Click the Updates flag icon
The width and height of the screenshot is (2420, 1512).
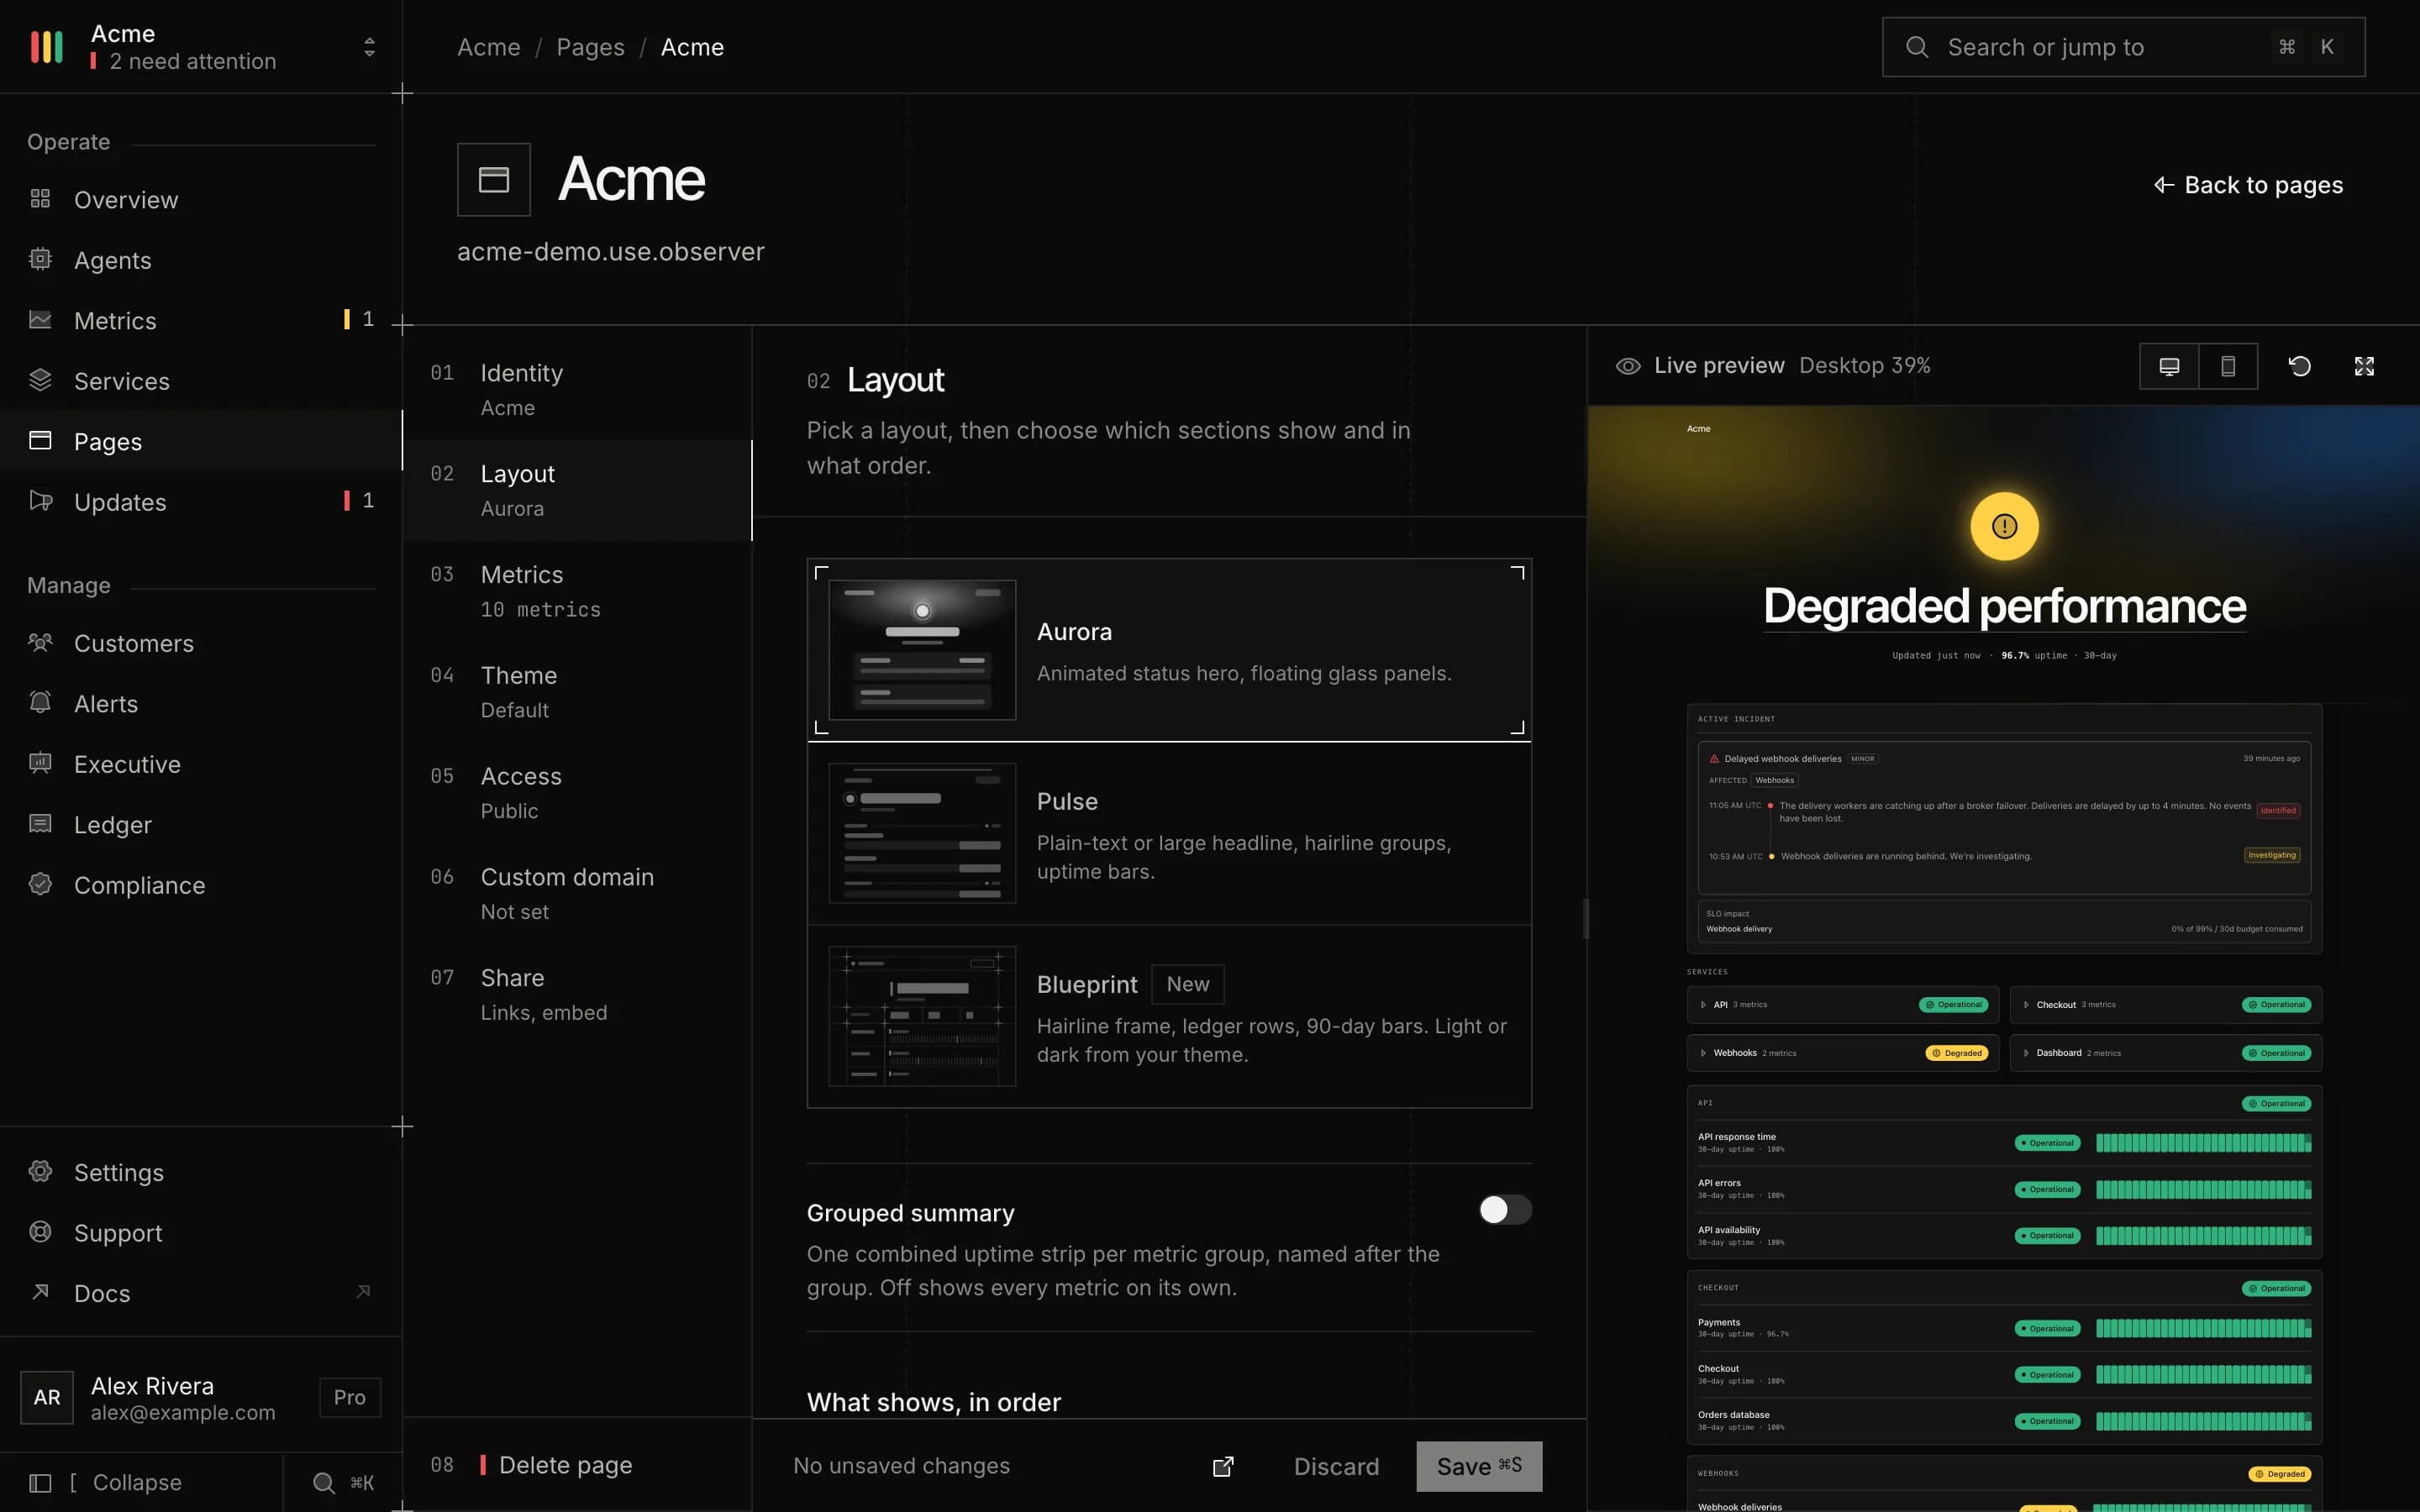tap(40, 501)
